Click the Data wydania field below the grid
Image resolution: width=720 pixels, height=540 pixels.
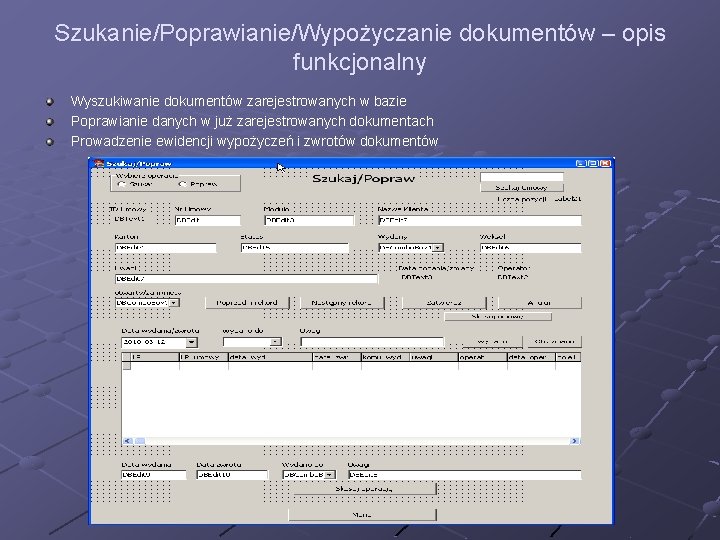click(154, 475)
